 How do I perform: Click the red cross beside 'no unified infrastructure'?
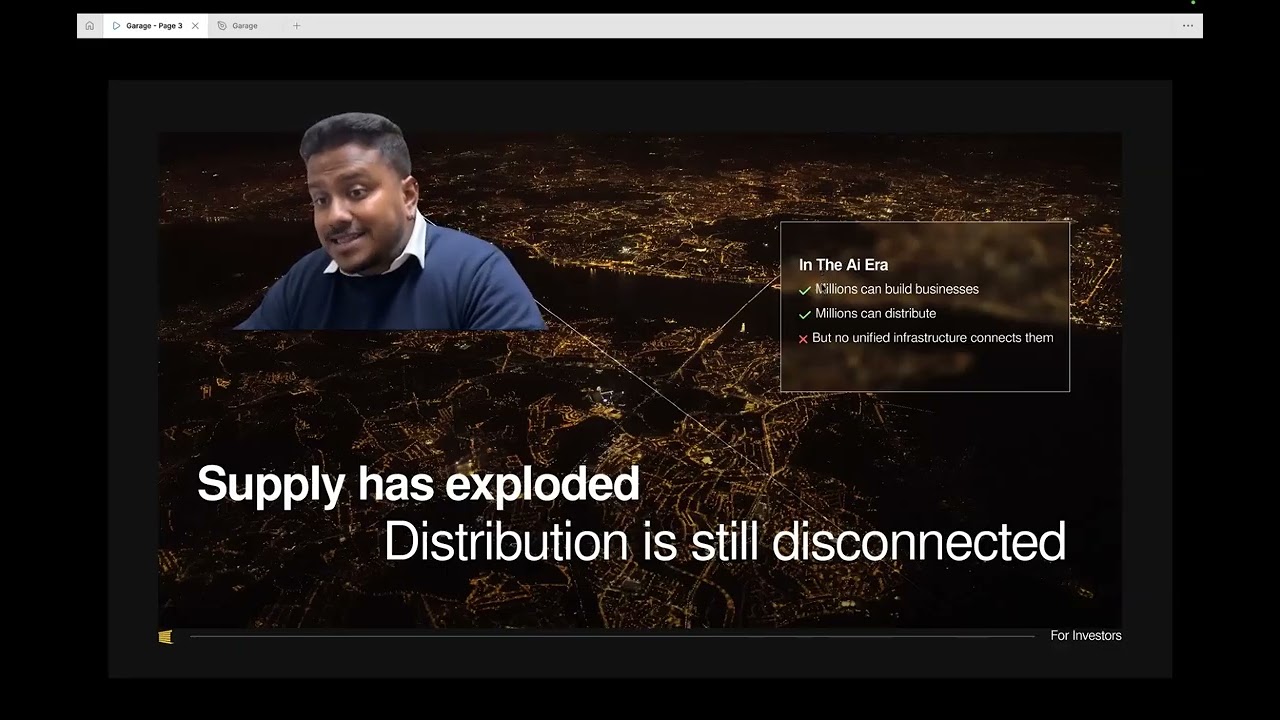[803, 339]
